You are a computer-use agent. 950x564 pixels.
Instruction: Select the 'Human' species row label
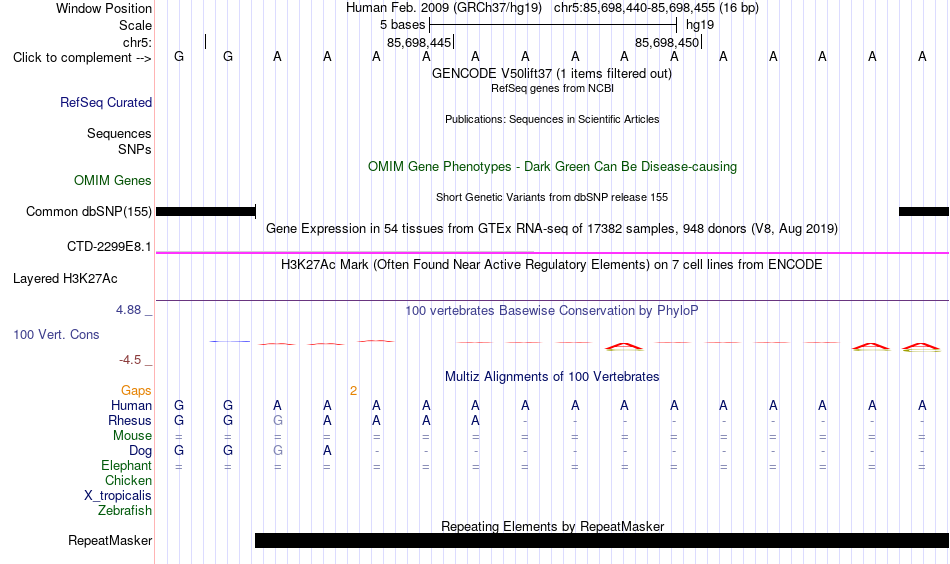131,405
